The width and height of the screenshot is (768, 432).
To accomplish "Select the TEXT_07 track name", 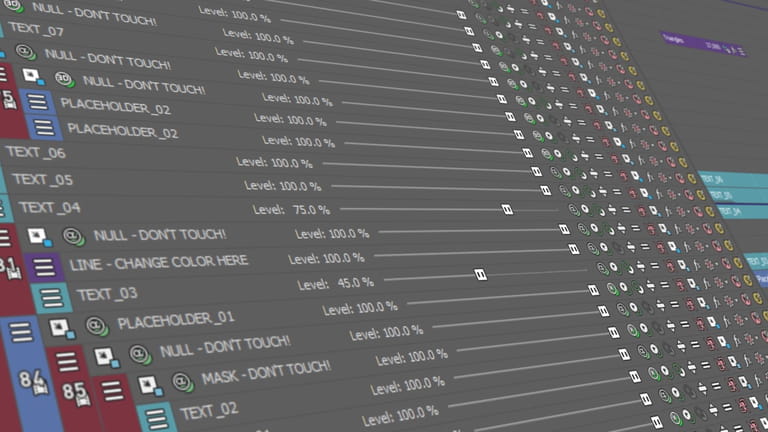I will click(x=35, y=30).
